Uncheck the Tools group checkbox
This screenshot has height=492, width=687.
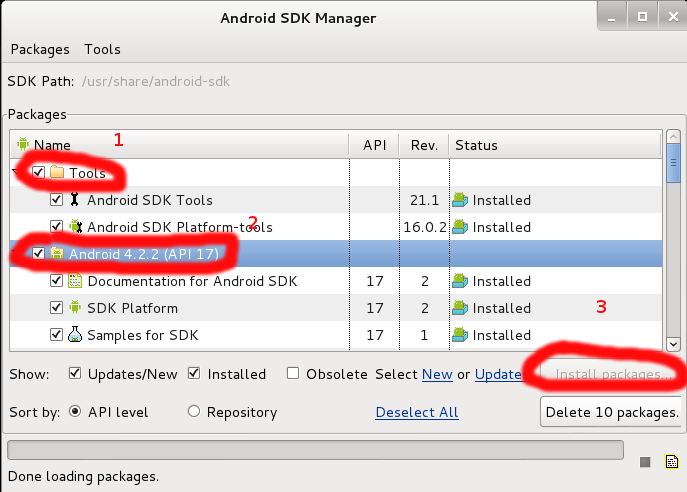pos(39,172)
